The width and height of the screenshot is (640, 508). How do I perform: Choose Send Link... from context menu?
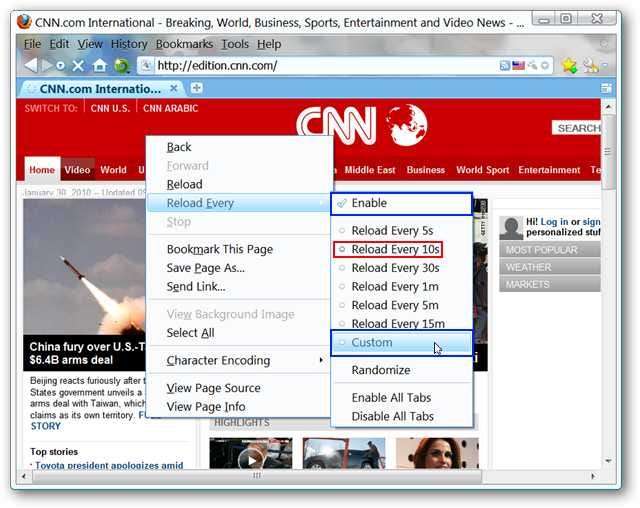[238, 286]
